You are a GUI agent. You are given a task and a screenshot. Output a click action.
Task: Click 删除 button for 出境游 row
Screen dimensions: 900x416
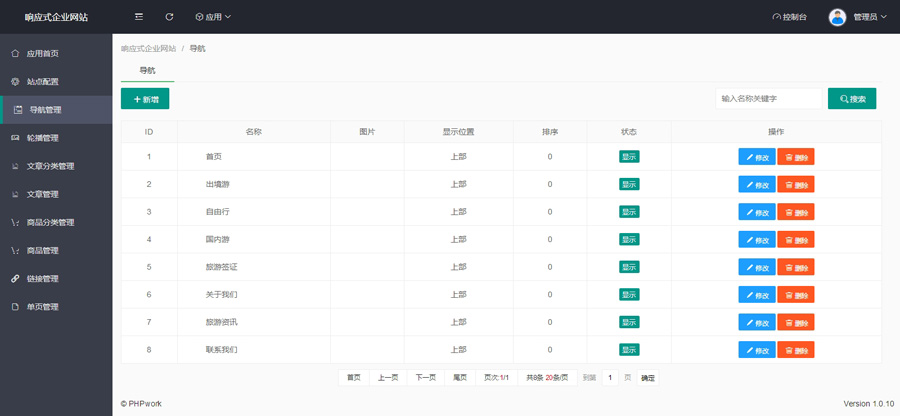tap(795, 185)
